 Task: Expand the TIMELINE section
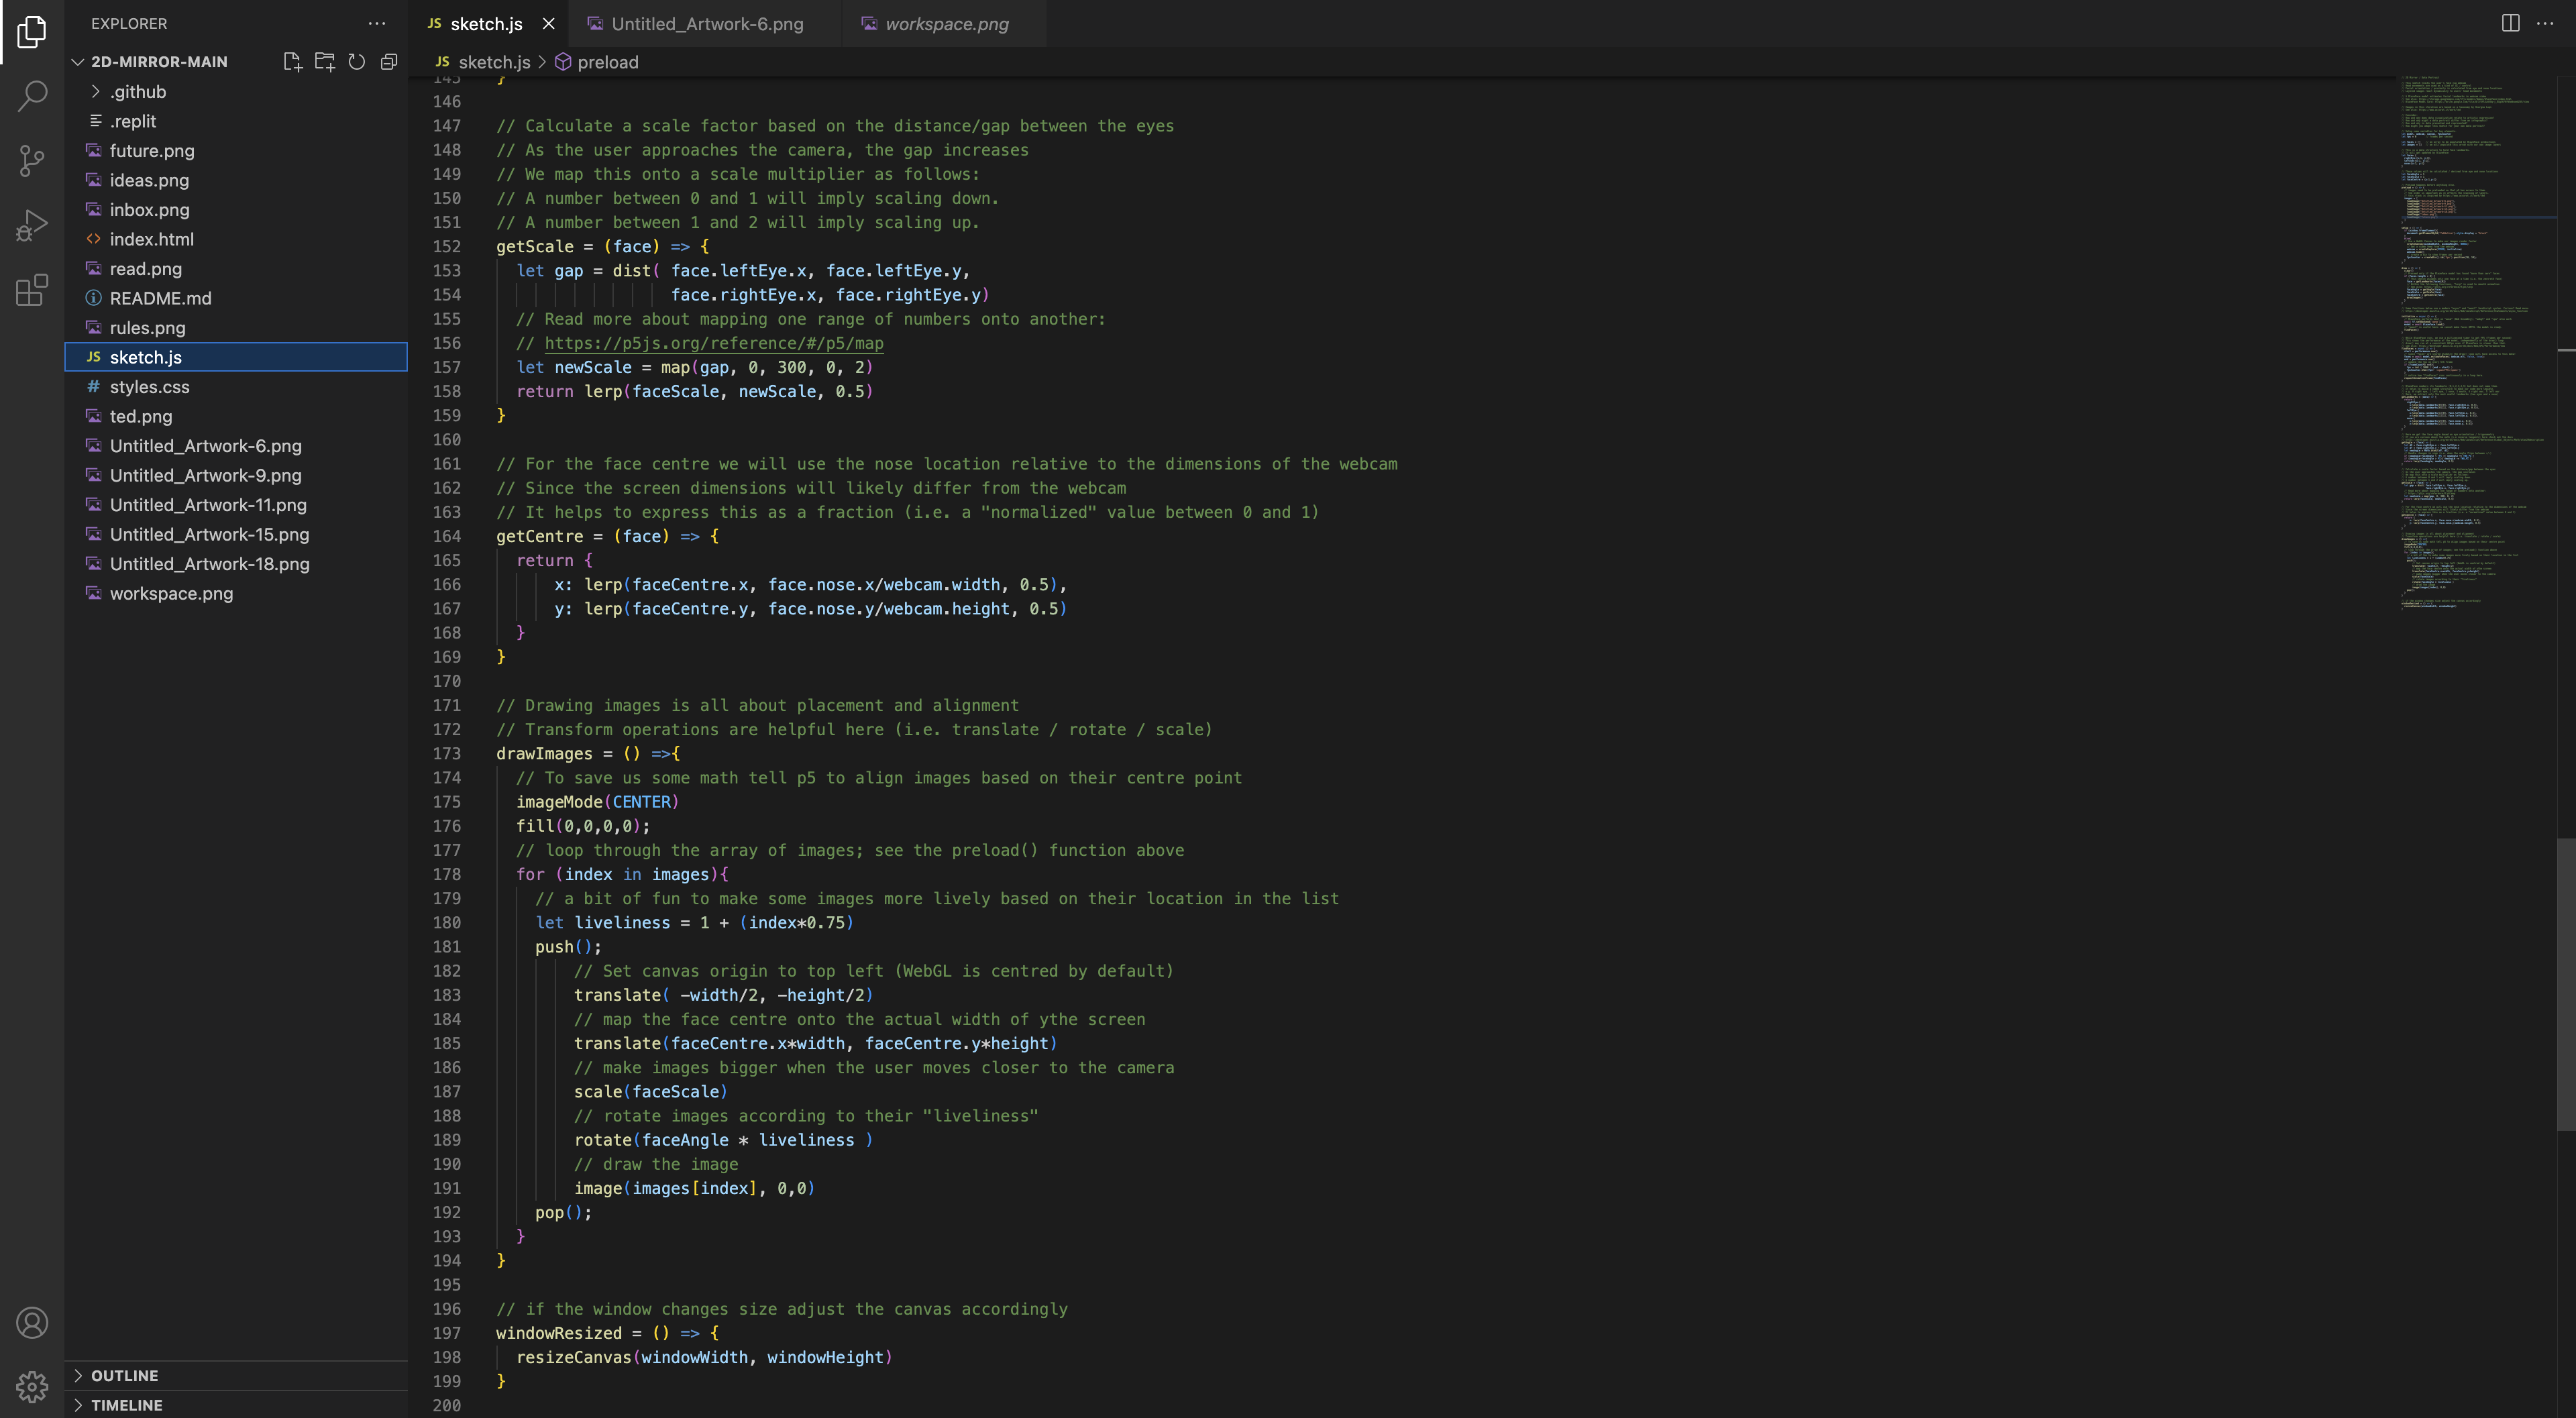click(126, 1405)
